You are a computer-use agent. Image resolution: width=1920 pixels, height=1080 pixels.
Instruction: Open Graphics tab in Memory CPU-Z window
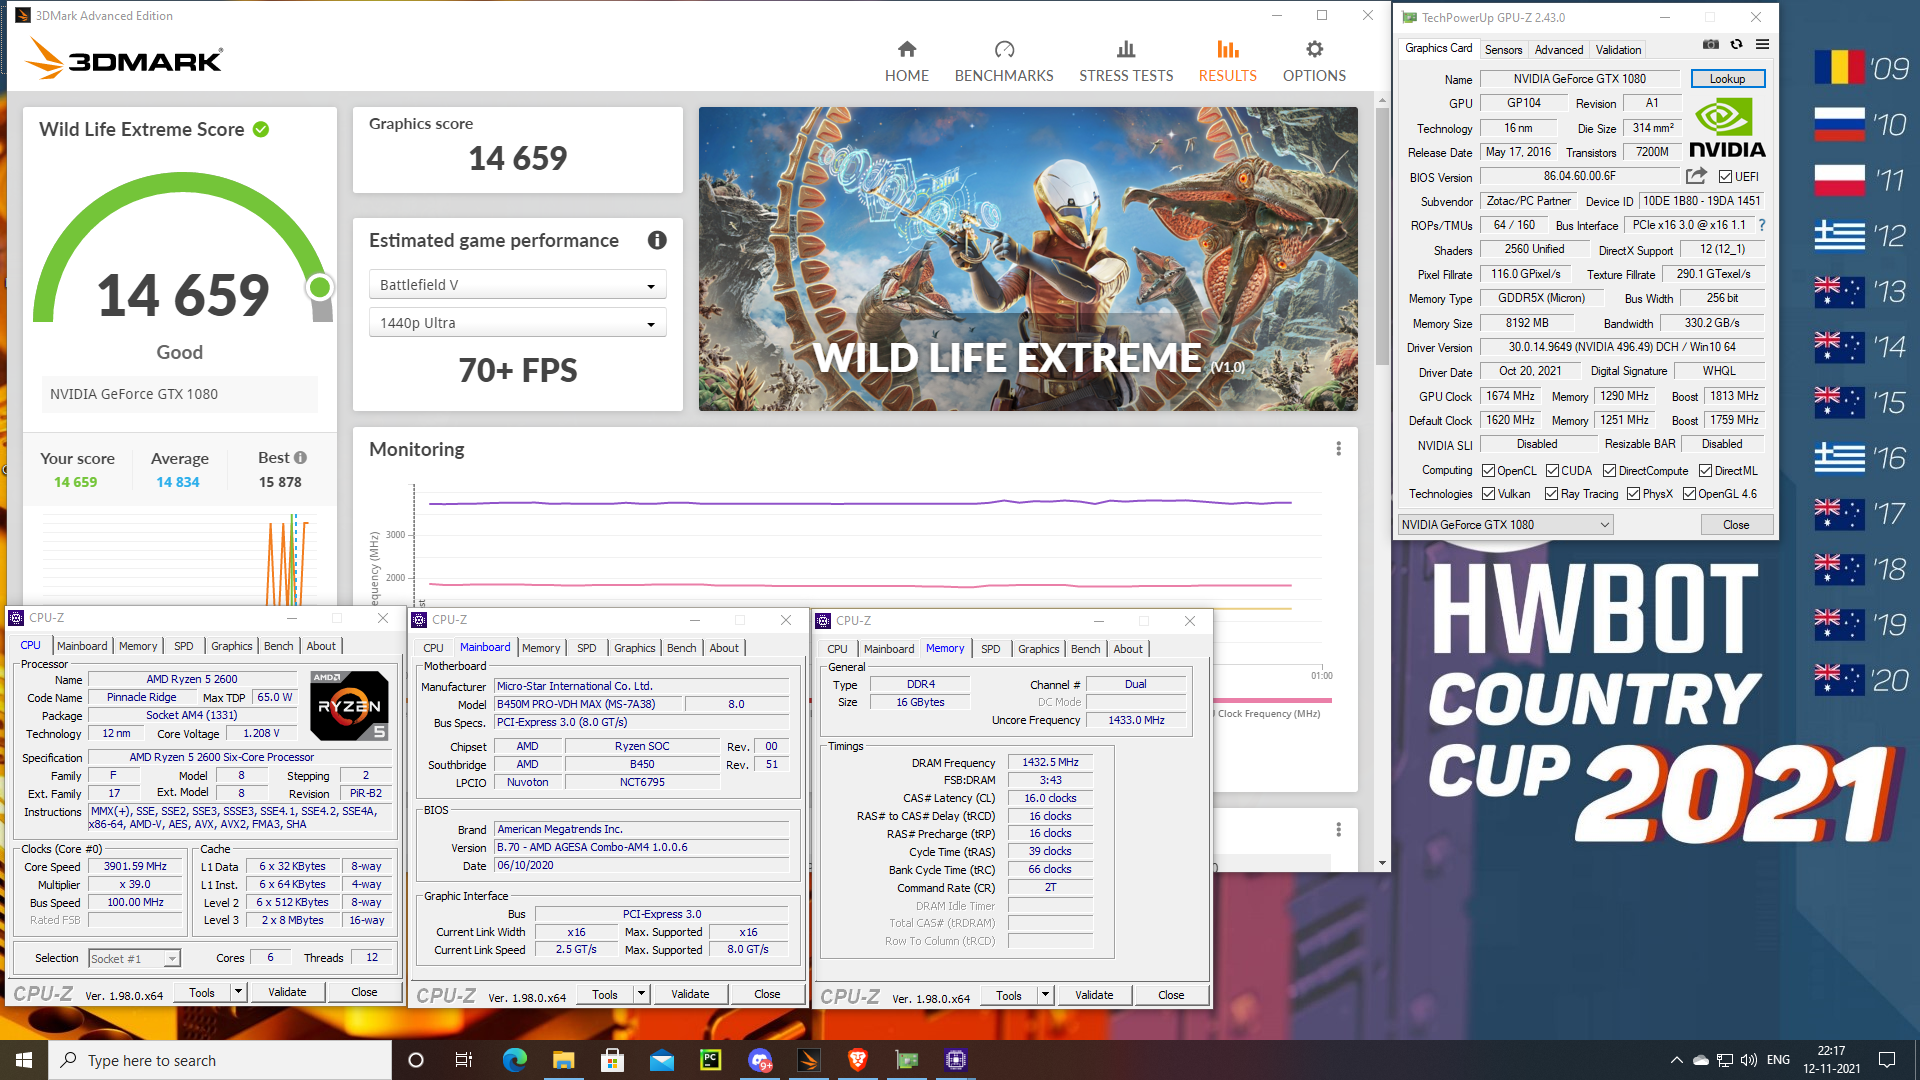tap(1038, 649)
